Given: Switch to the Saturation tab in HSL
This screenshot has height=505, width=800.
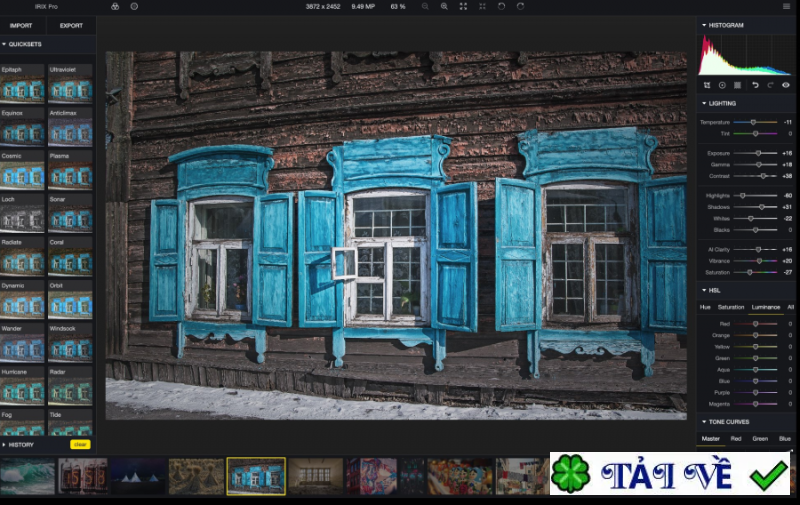Looking at the screenshot, I should click(x=731, y=307).
